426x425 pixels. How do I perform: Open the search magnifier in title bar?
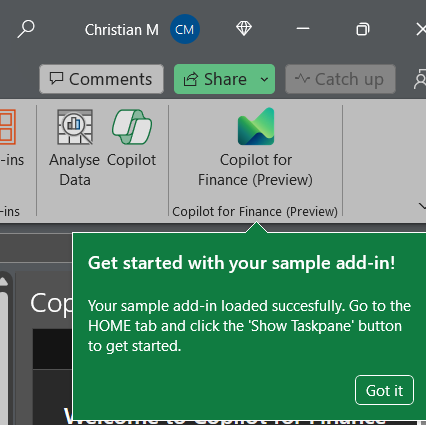pyautogui.click(x=26, y=29)
